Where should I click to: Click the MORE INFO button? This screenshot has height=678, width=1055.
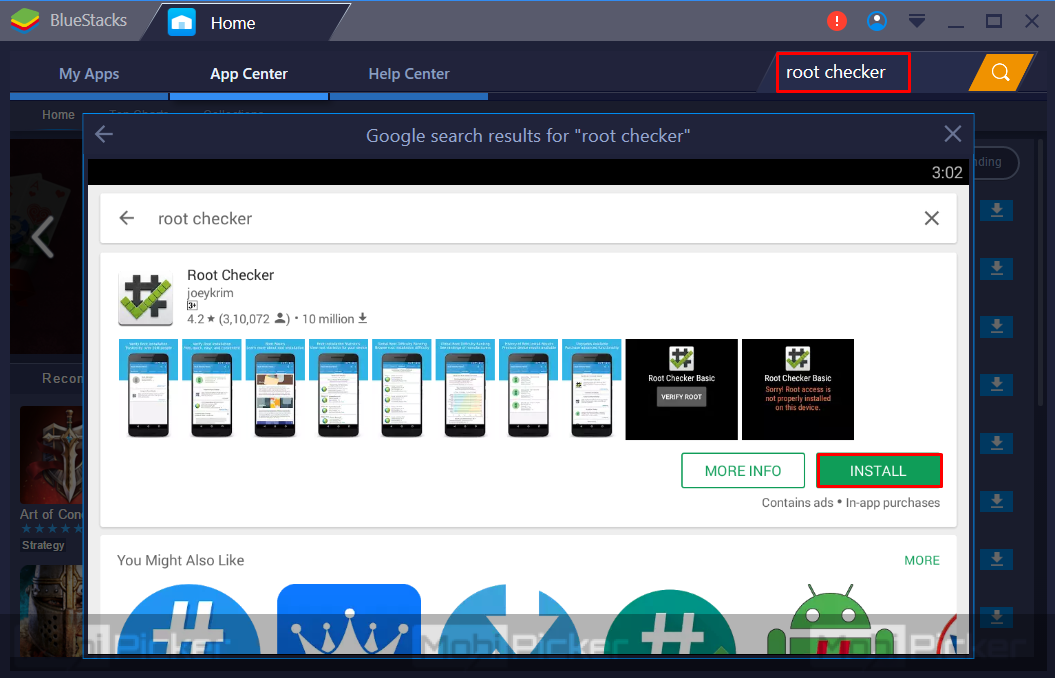tap(743, 470)
